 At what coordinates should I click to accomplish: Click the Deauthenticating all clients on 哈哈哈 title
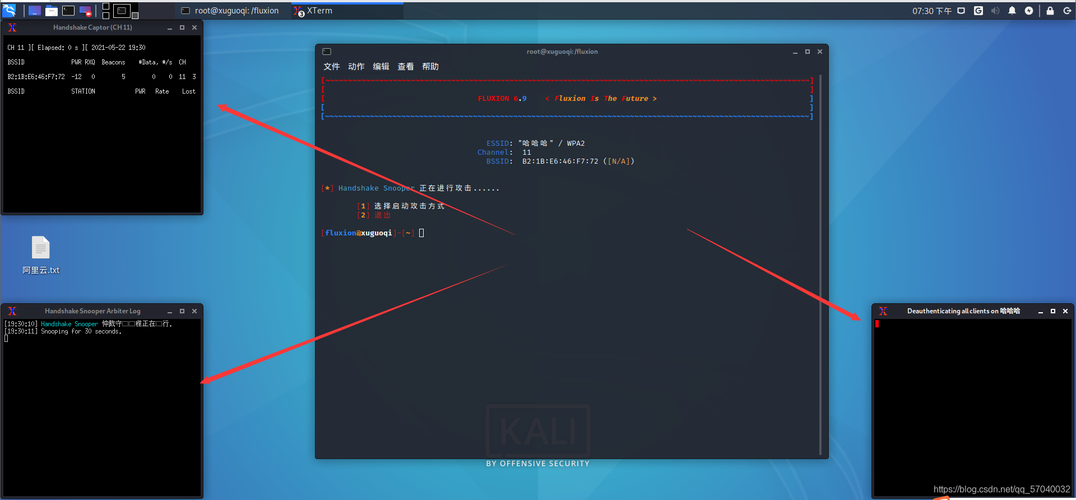pos(963,311)
